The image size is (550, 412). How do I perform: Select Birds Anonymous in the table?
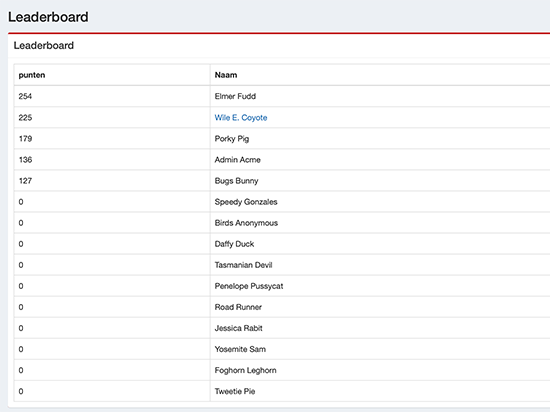(x=246, y=223)
